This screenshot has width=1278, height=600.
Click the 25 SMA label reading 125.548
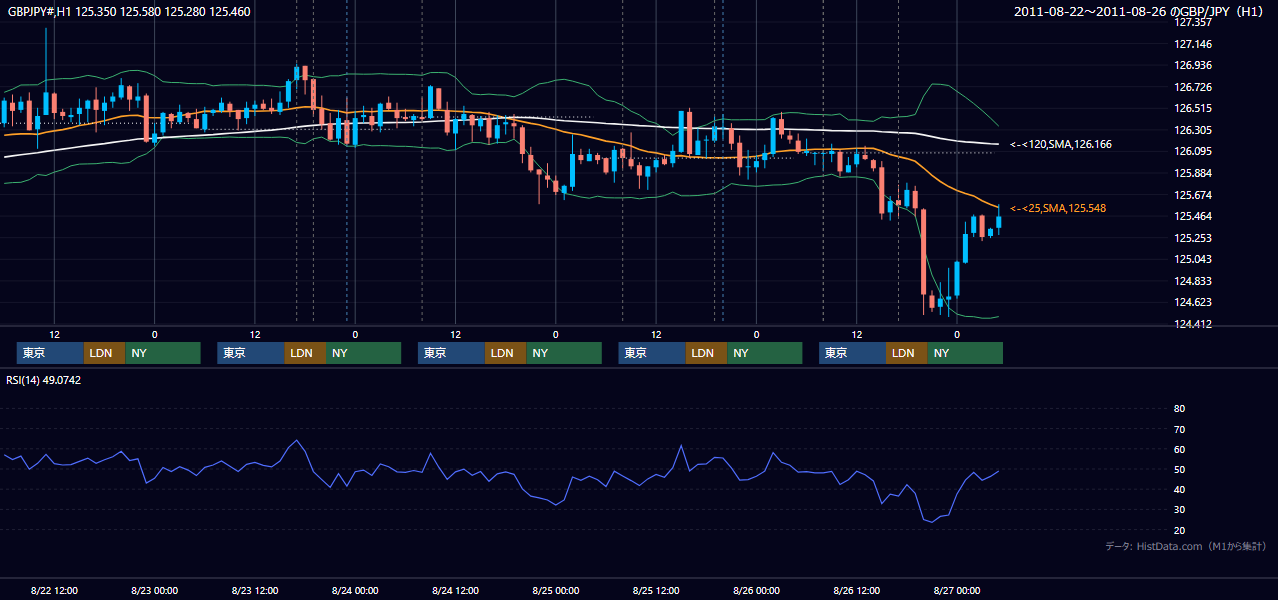click(x=1058, y=208)
